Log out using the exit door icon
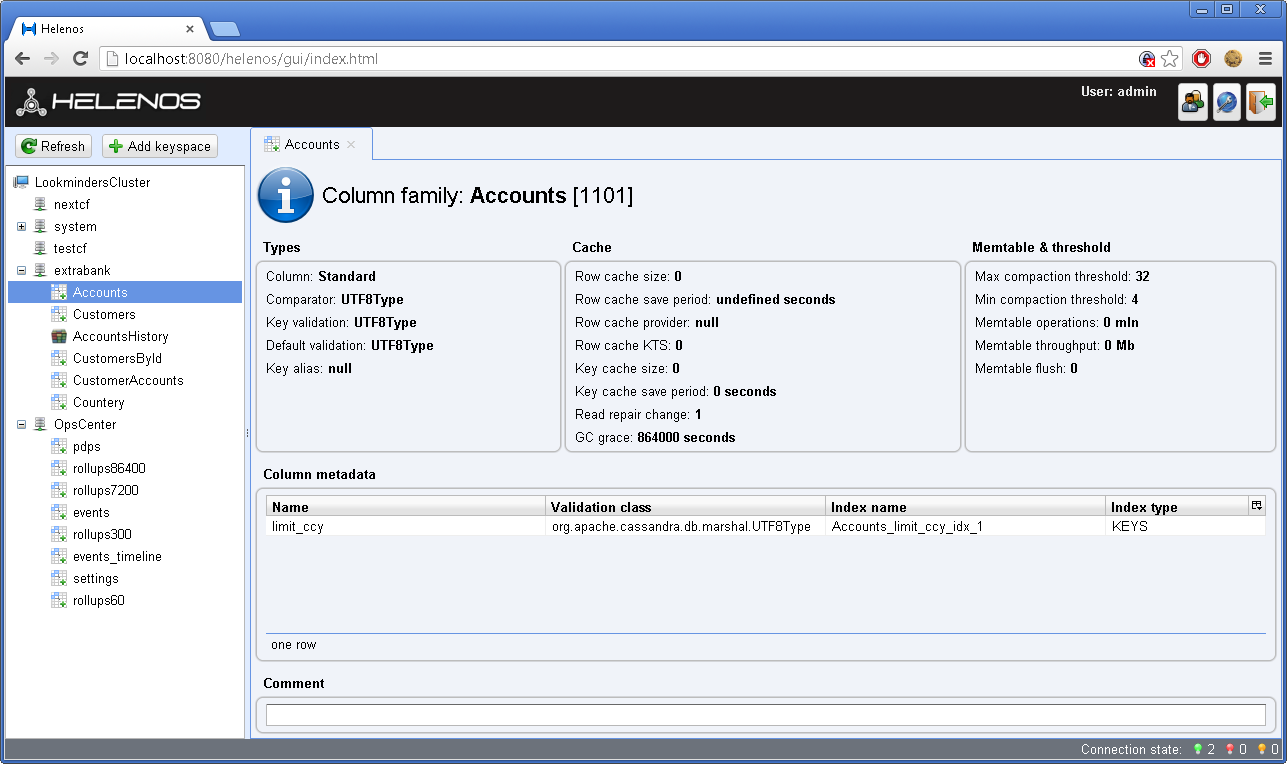The height and width of the screenshot is (764, 1287). coord(1261,101)
